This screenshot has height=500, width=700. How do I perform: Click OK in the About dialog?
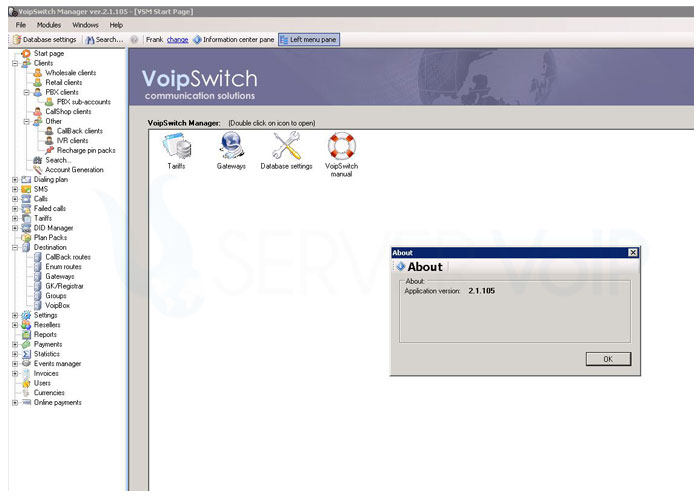click(x=608, y=359)
